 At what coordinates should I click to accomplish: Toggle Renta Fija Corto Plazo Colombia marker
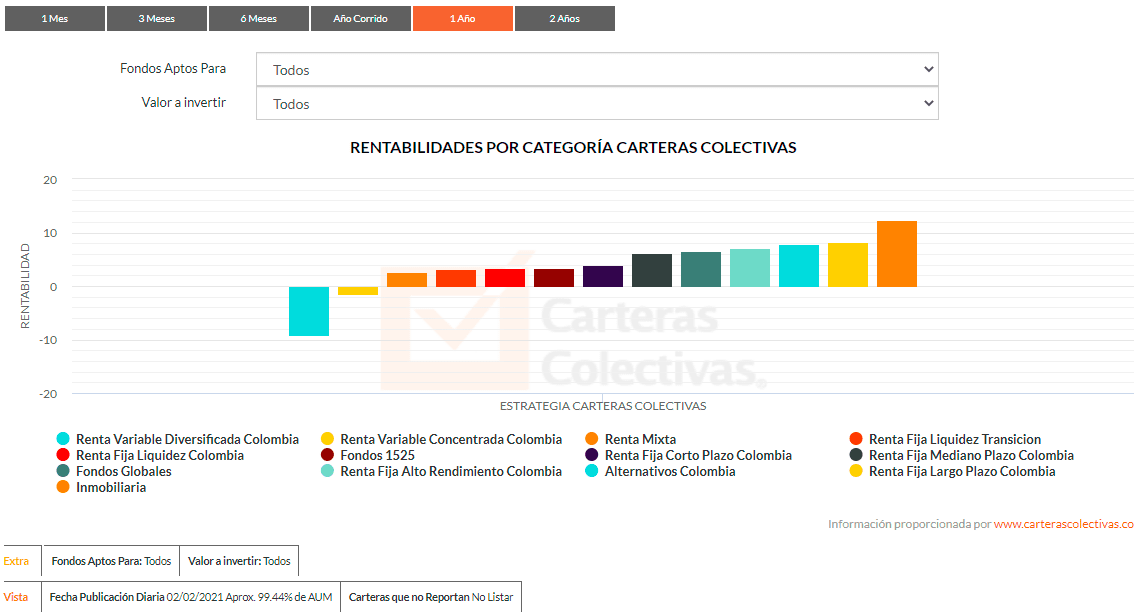(592, 455)
